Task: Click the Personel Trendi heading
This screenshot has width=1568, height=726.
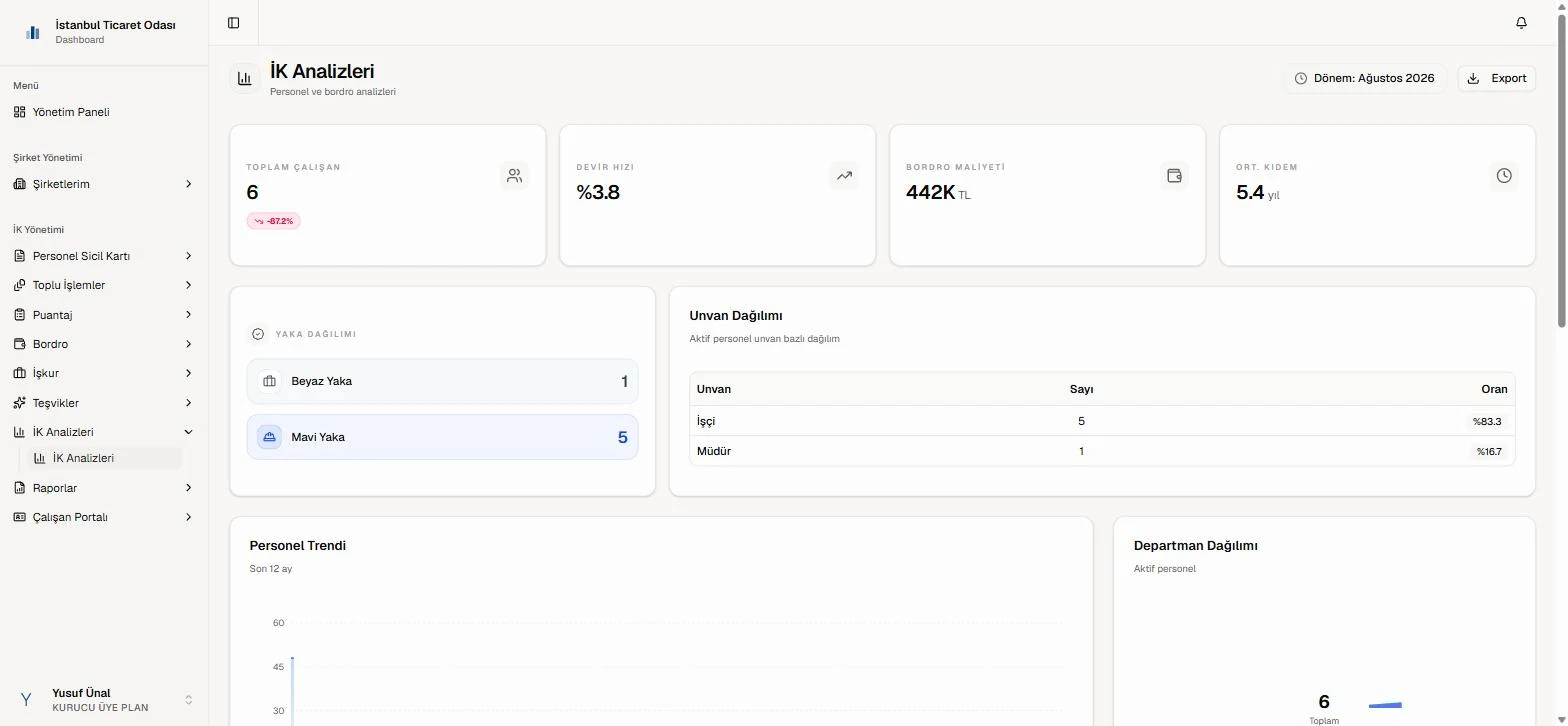Action: pos(298,546)
